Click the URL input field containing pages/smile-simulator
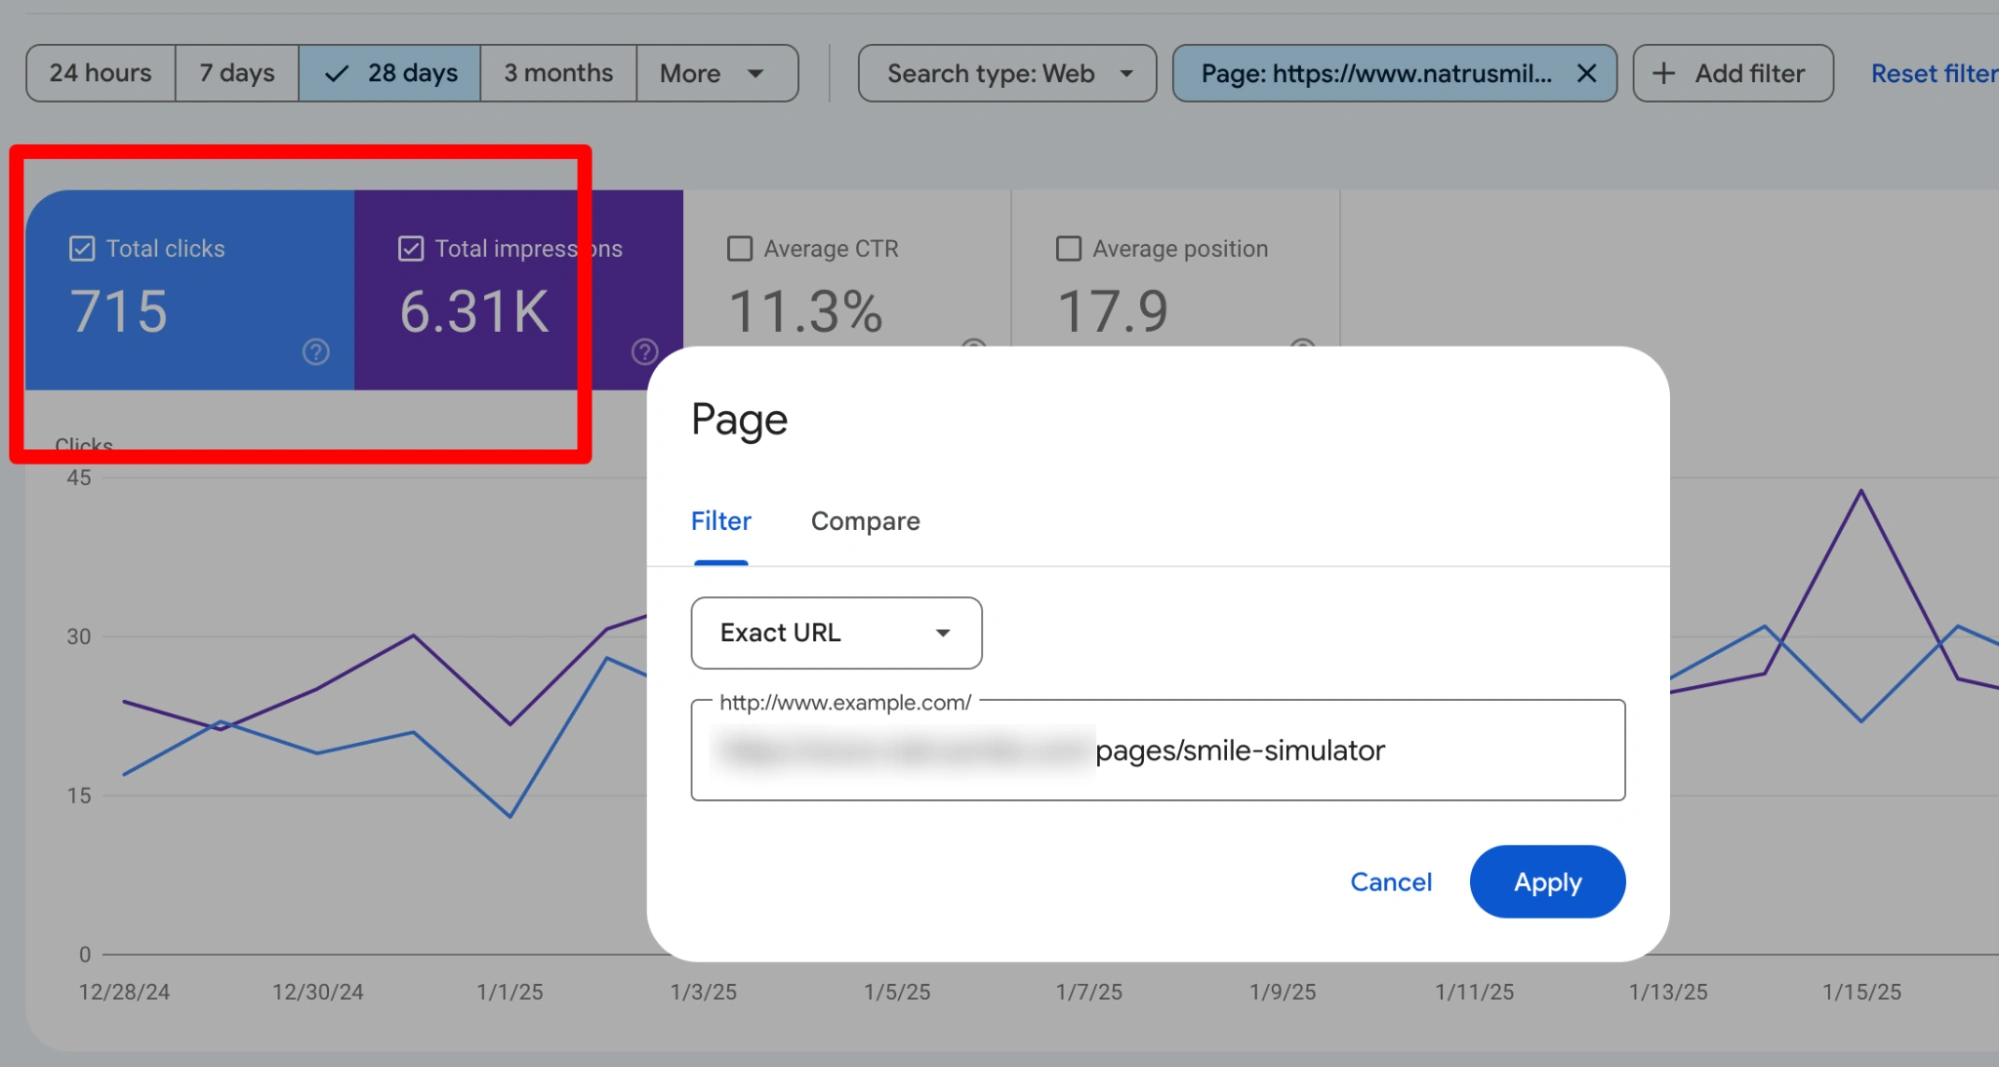The width and height of the screenshot is (1999, 1067). point(1158,750)
